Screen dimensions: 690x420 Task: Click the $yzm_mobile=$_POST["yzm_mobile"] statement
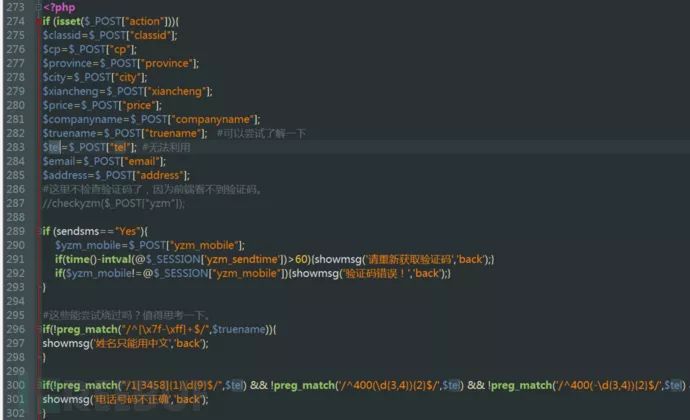[150, 245]
